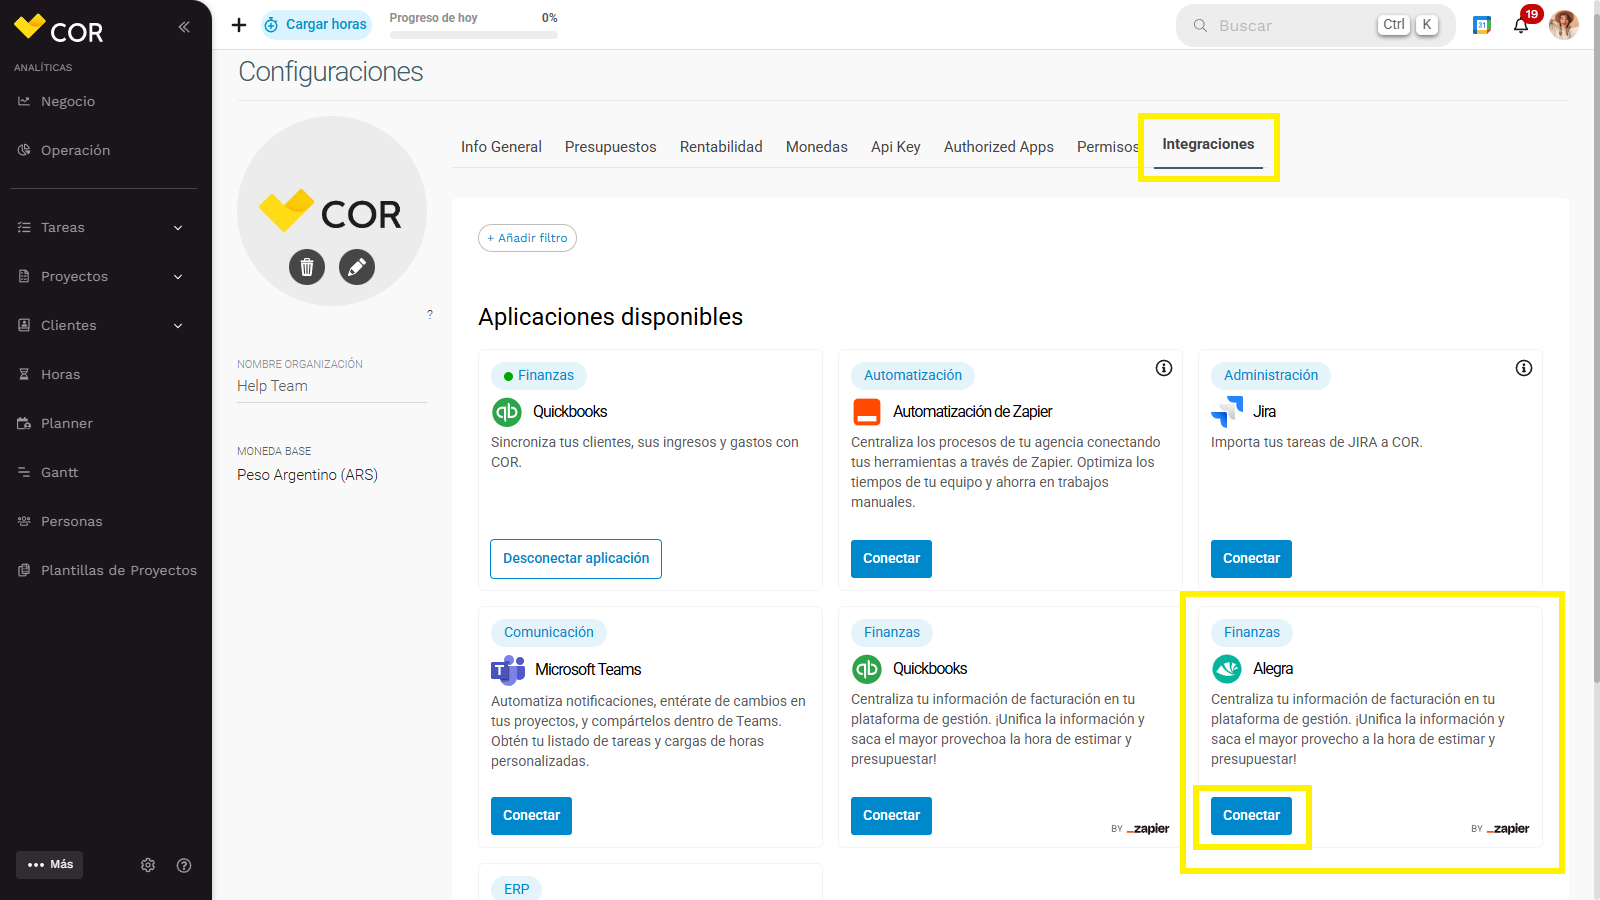Switch to Monedas tab
The image size is (1600, 900).
point(817,147)
